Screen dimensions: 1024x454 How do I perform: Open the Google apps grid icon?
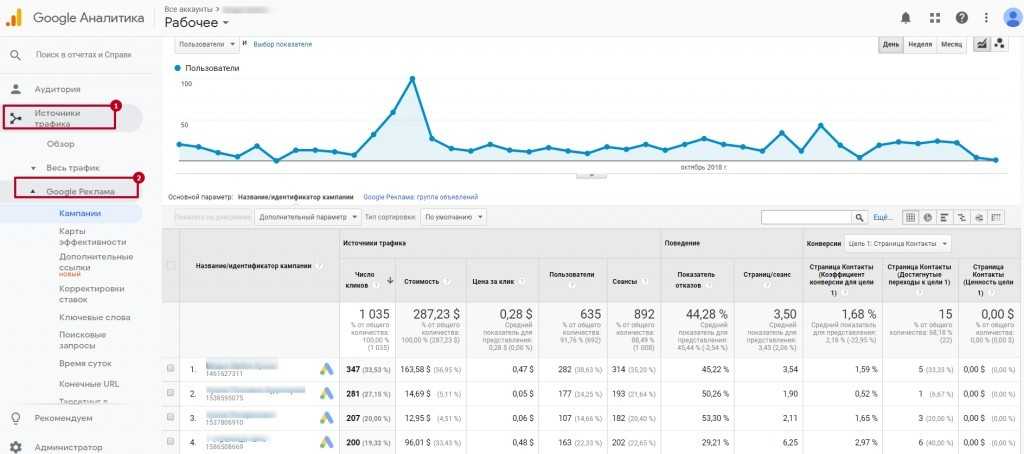[934, 18]
